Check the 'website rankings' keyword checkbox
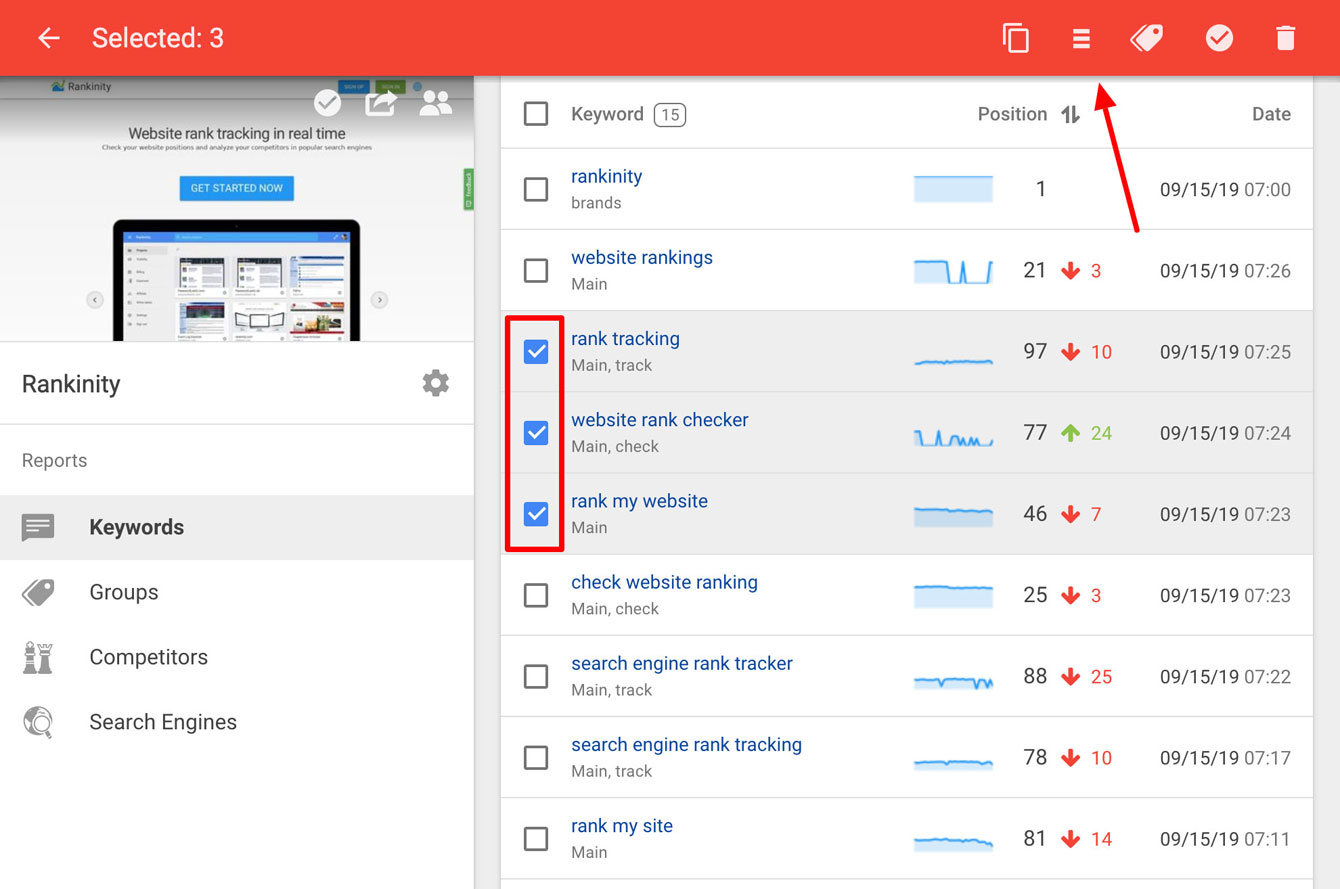 536,270
